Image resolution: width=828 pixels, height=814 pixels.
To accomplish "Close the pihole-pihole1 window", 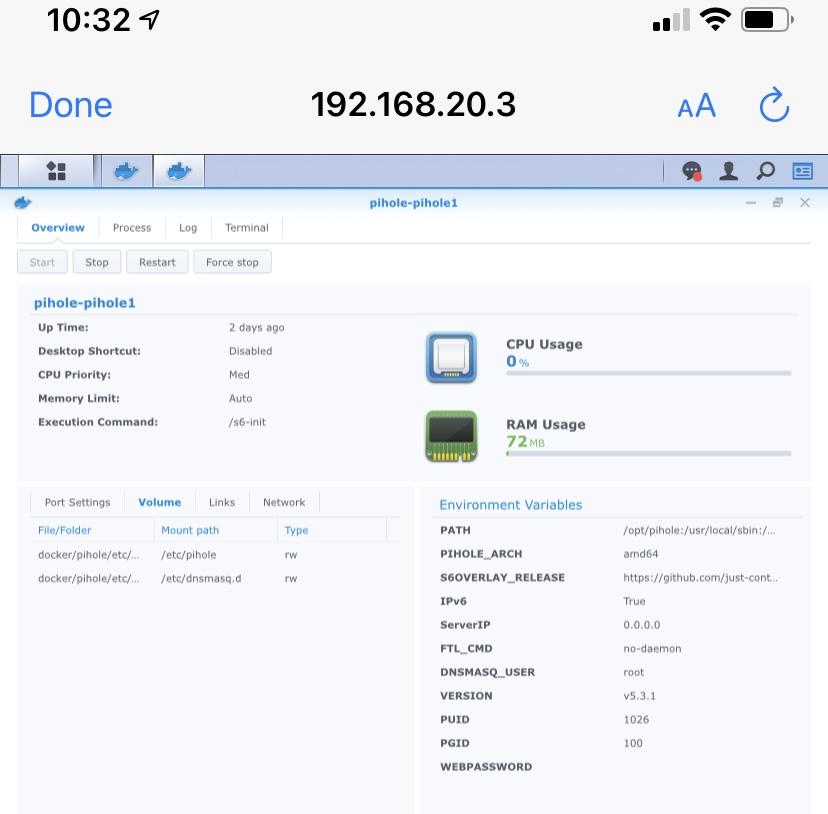I will 805,203.
